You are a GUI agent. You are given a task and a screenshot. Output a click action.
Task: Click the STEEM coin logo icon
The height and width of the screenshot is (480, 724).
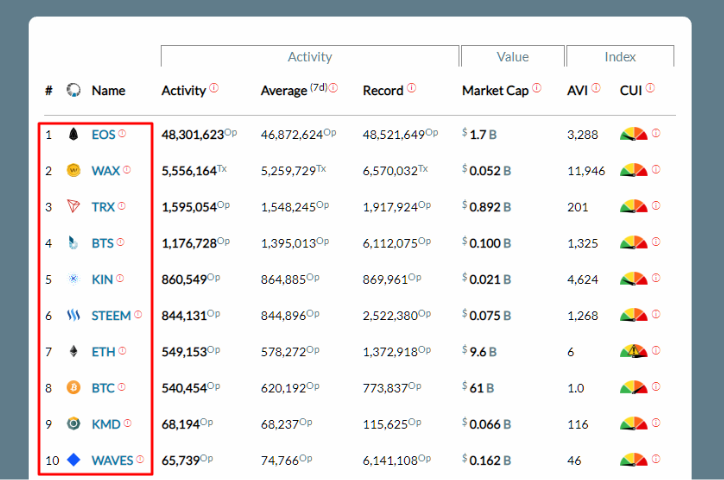tap(73, 315)
